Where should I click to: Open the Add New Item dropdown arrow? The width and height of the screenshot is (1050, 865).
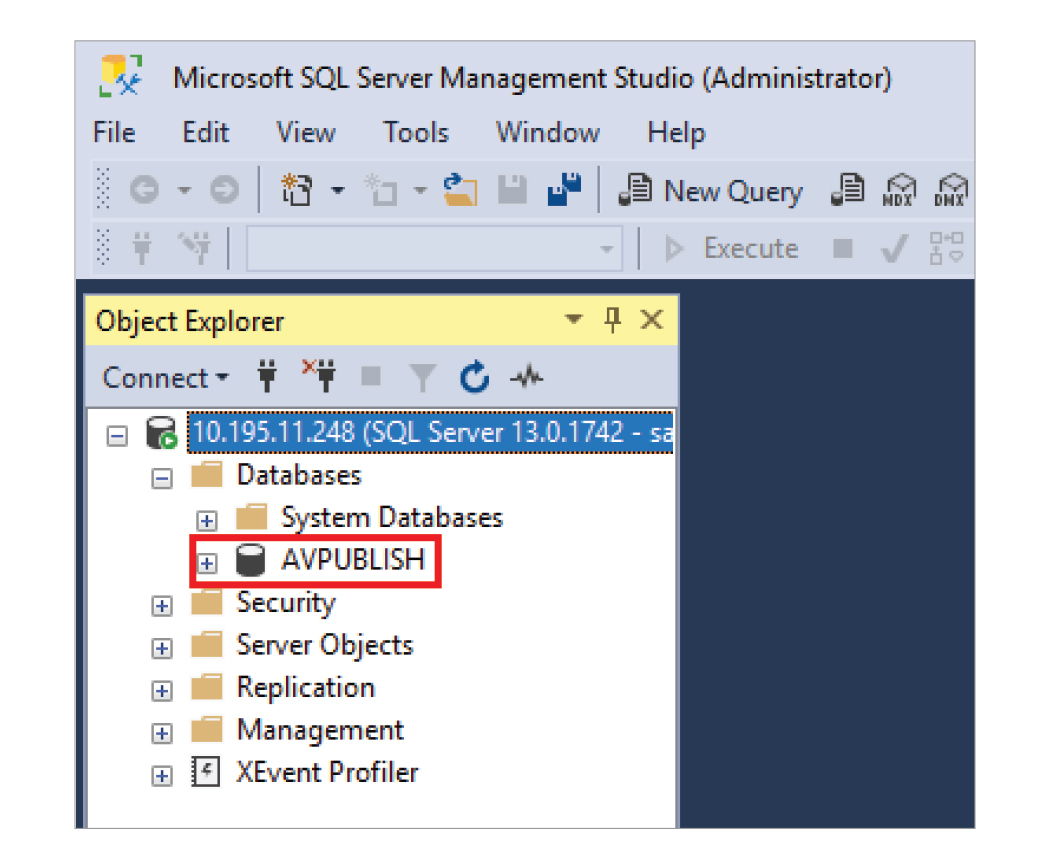point(420,191)
